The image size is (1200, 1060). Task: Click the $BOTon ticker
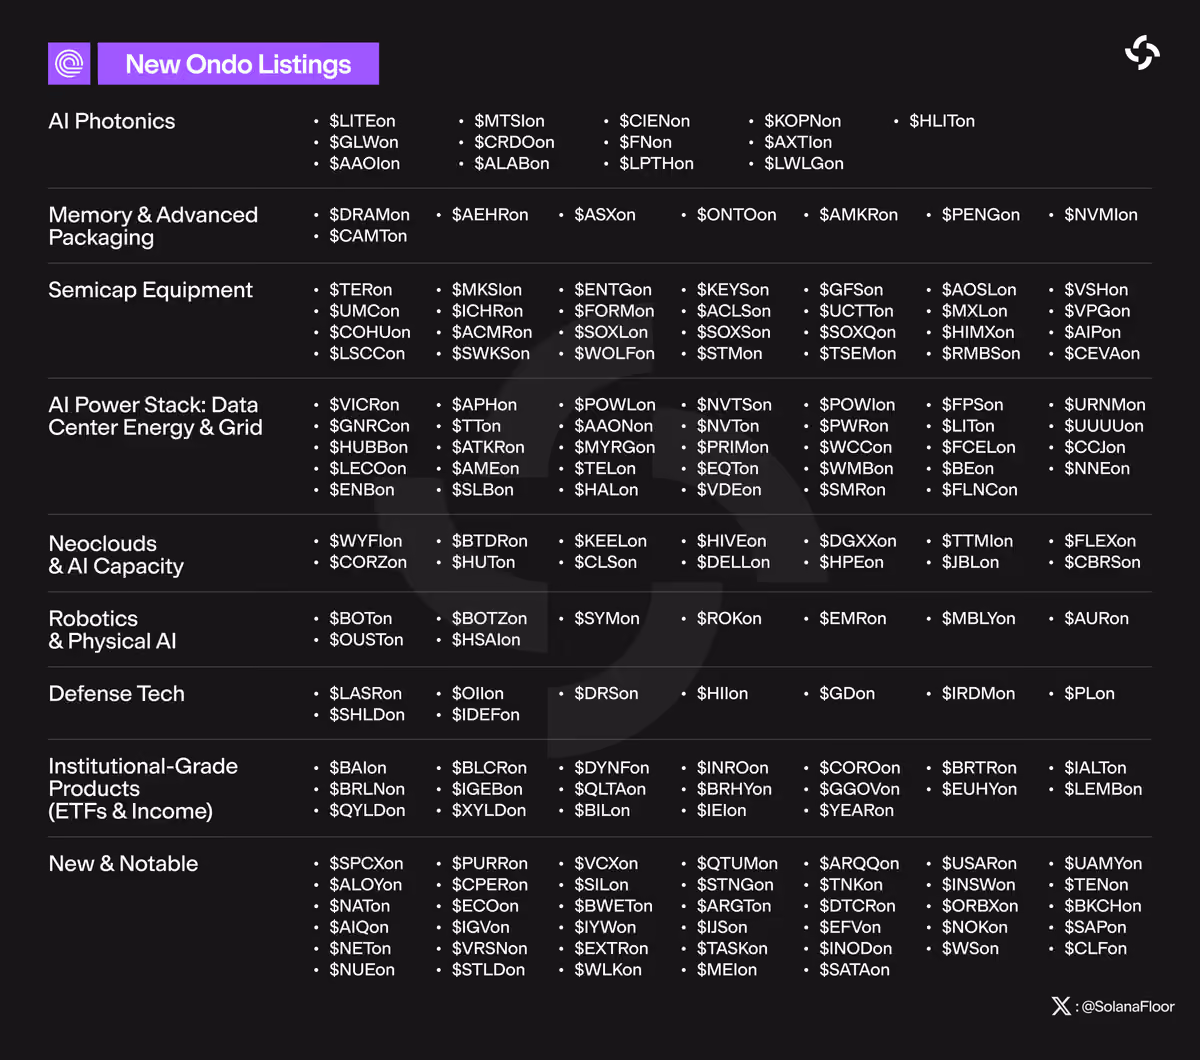(x=361, y=619)
